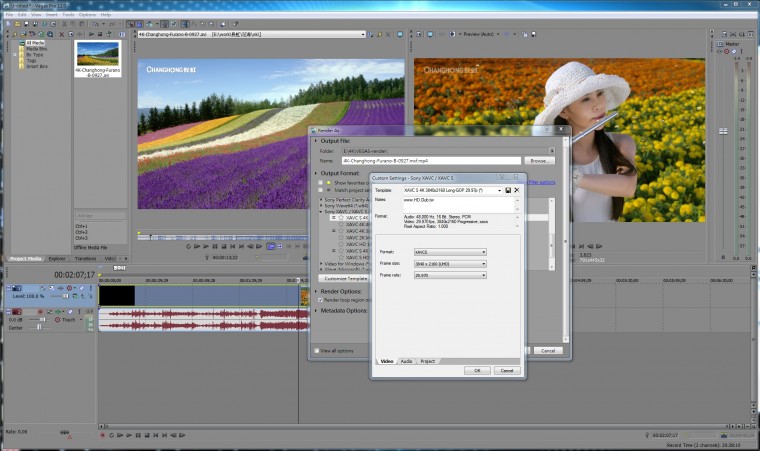Click the Browse button

(539, 160)
